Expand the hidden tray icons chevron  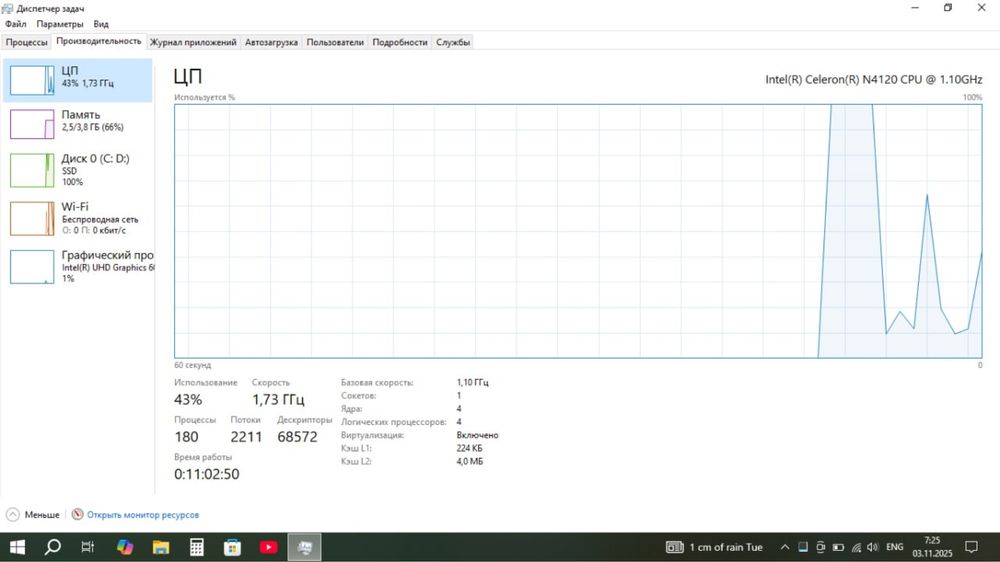pos(785,547)
